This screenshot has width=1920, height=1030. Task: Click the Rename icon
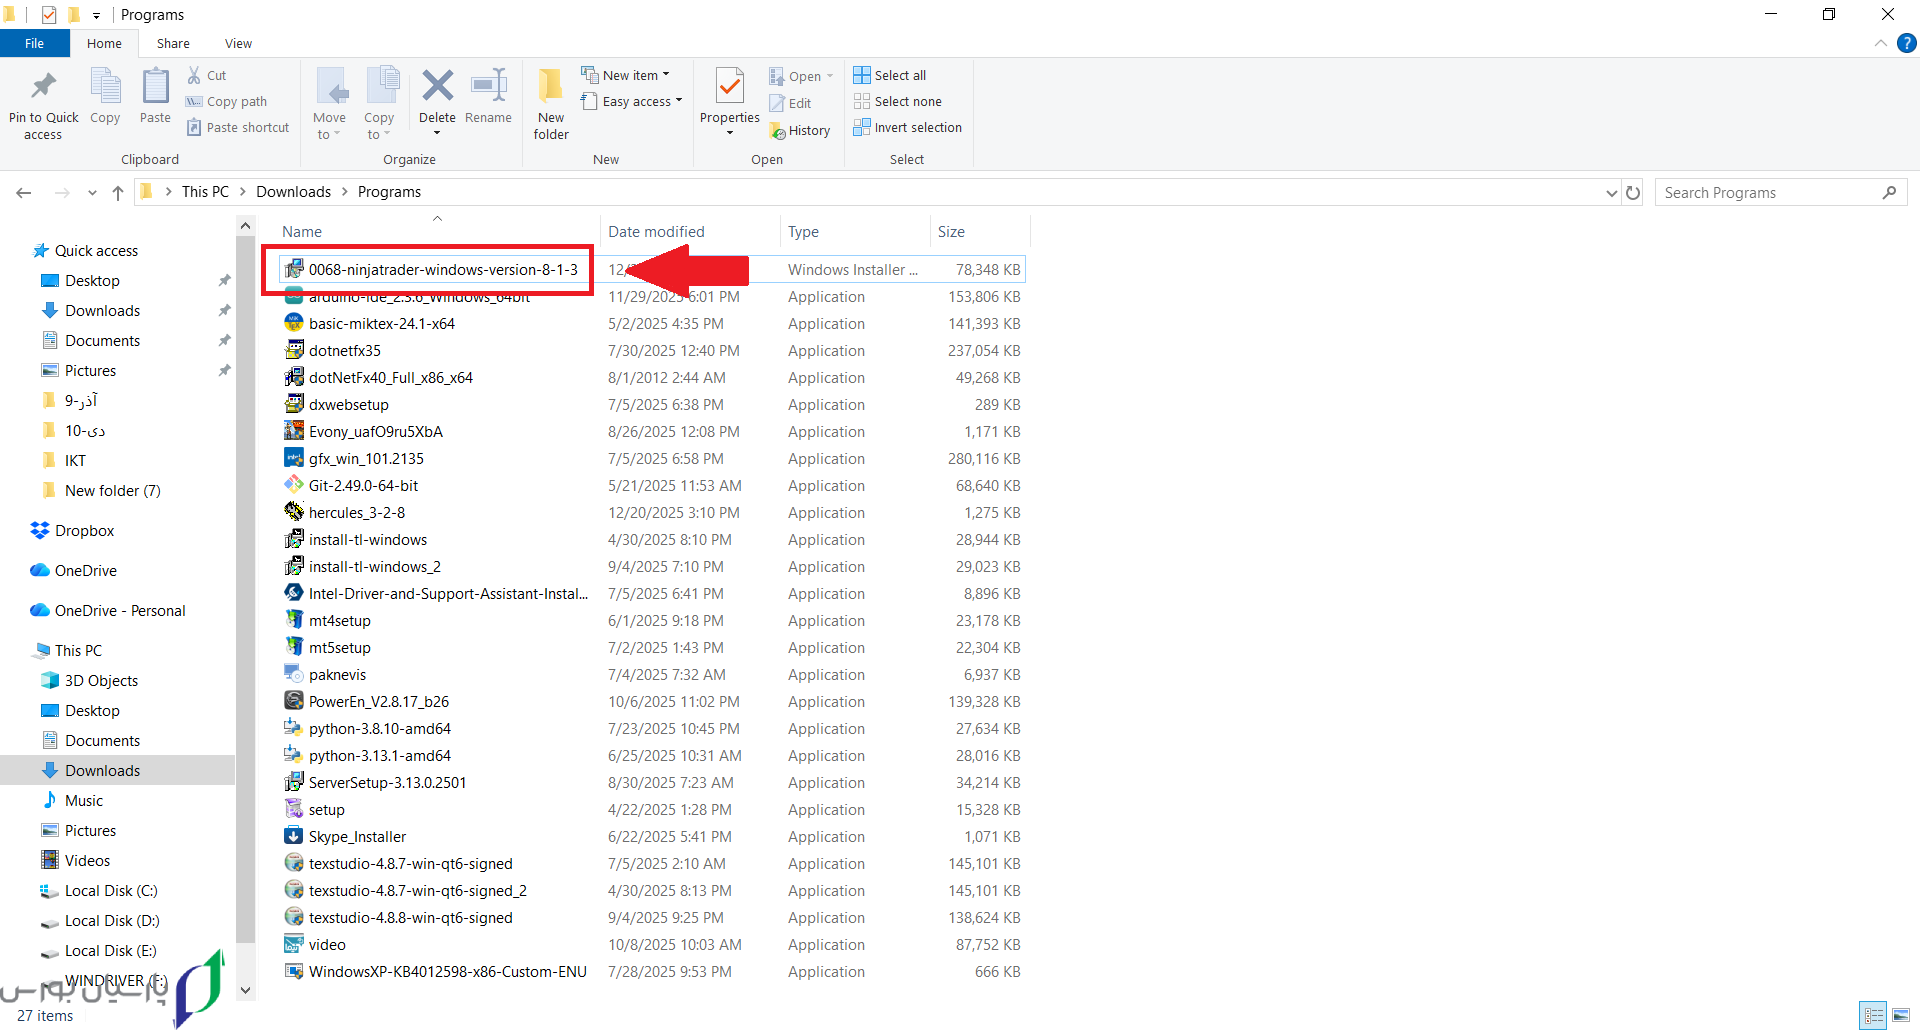tap(489, 86)
